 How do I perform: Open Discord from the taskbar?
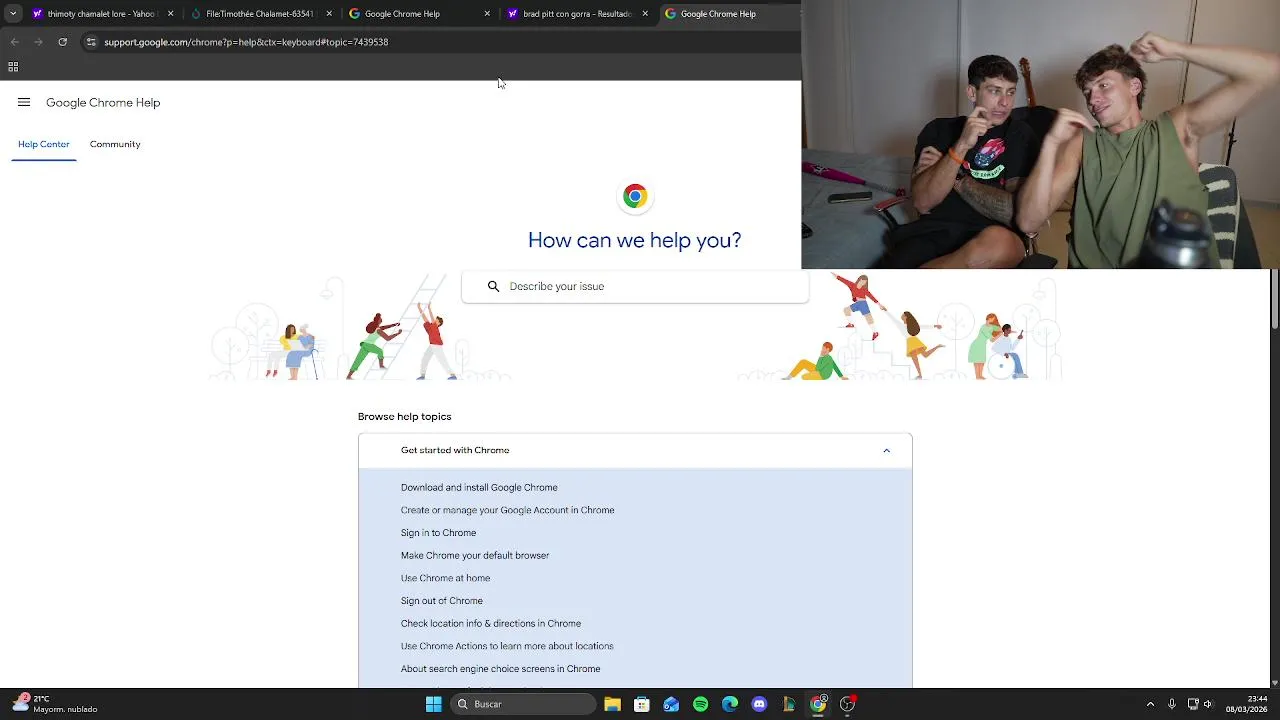pyautogui.click(x=759, y=704)
